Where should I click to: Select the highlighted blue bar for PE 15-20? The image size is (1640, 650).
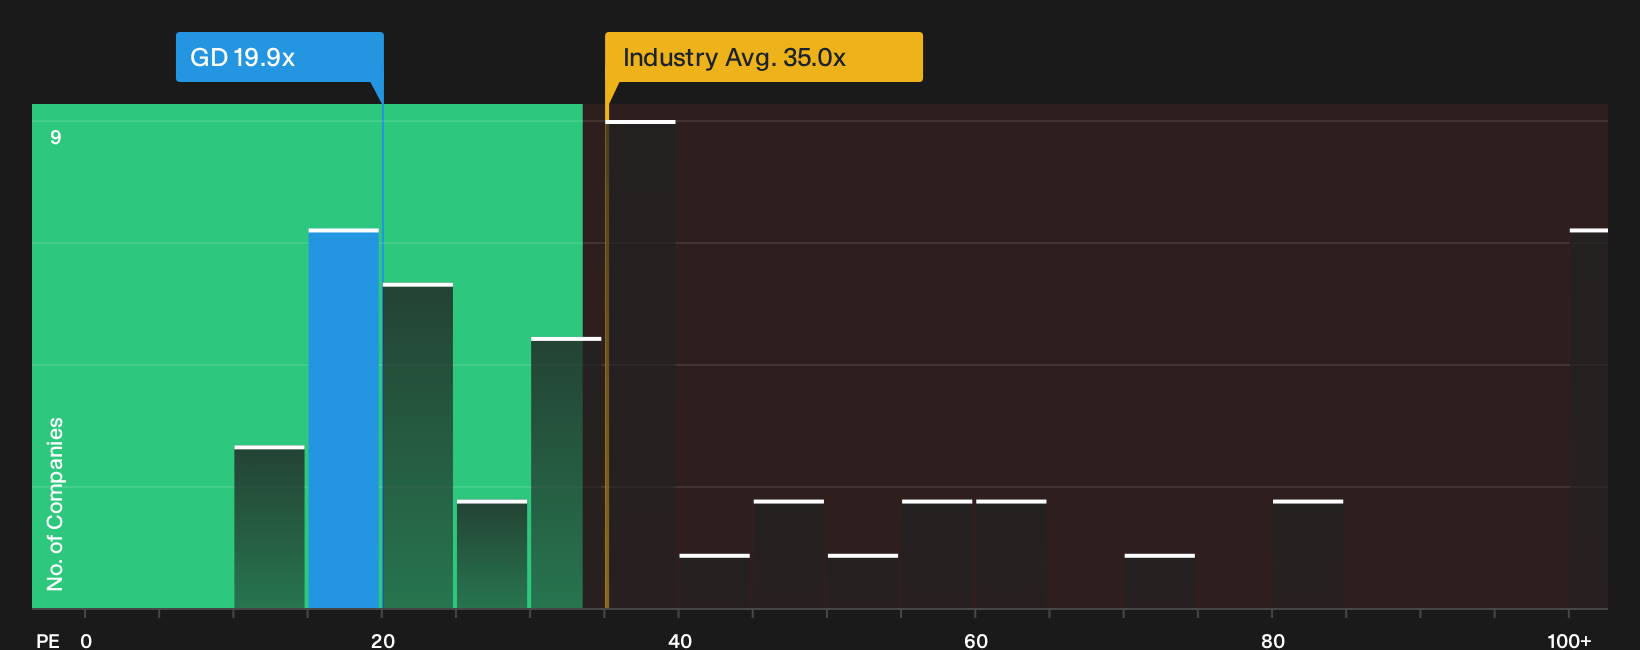click(344, 419)
